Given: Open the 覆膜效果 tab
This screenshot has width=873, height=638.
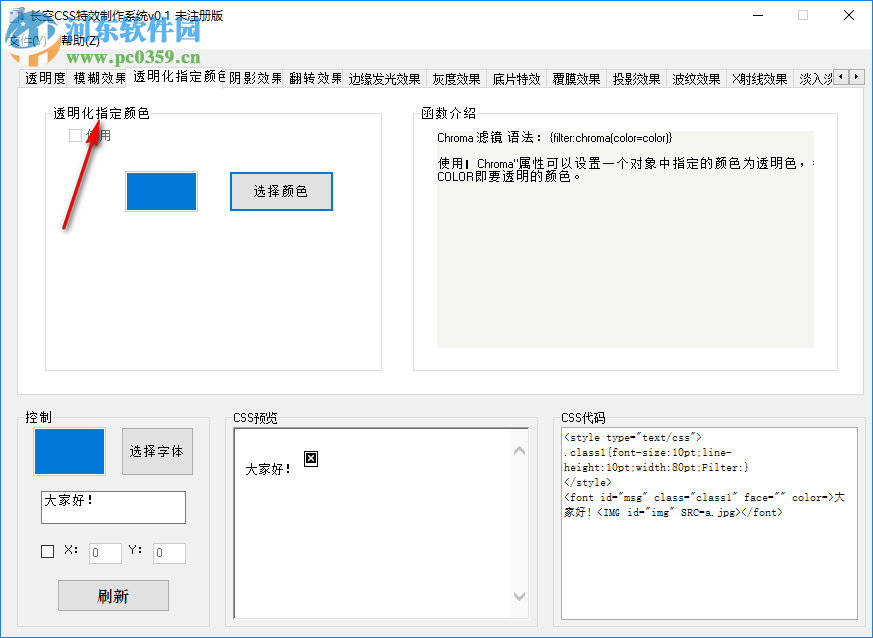Looking at the screenshot, I should (x=575, y=76).
